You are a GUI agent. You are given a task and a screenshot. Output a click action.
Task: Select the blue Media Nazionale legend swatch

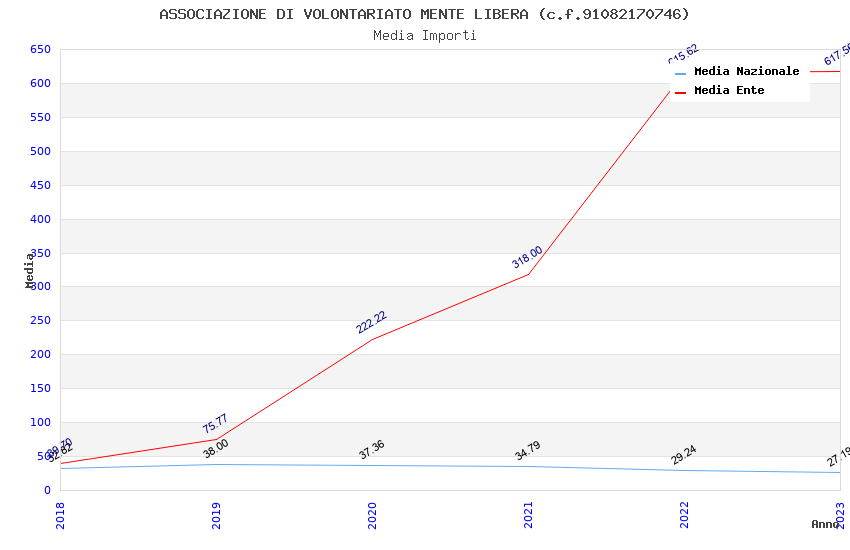coord(680,73)
